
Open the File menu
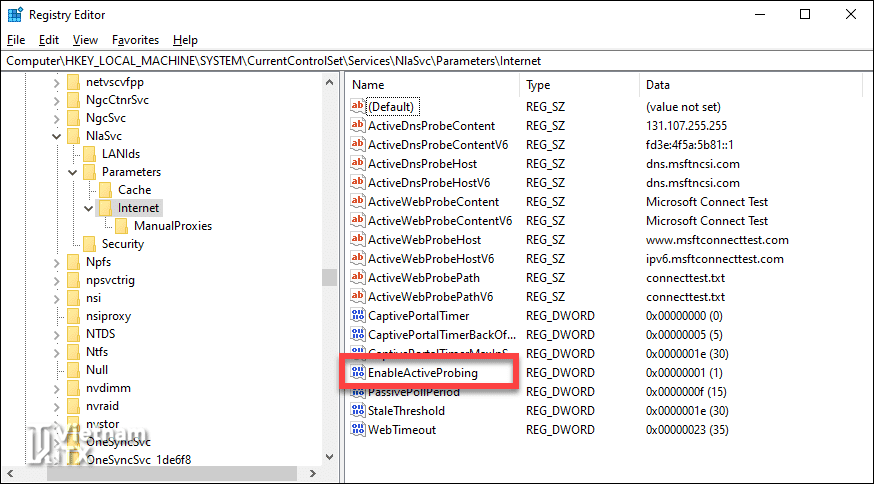click(x=16, y=40)
